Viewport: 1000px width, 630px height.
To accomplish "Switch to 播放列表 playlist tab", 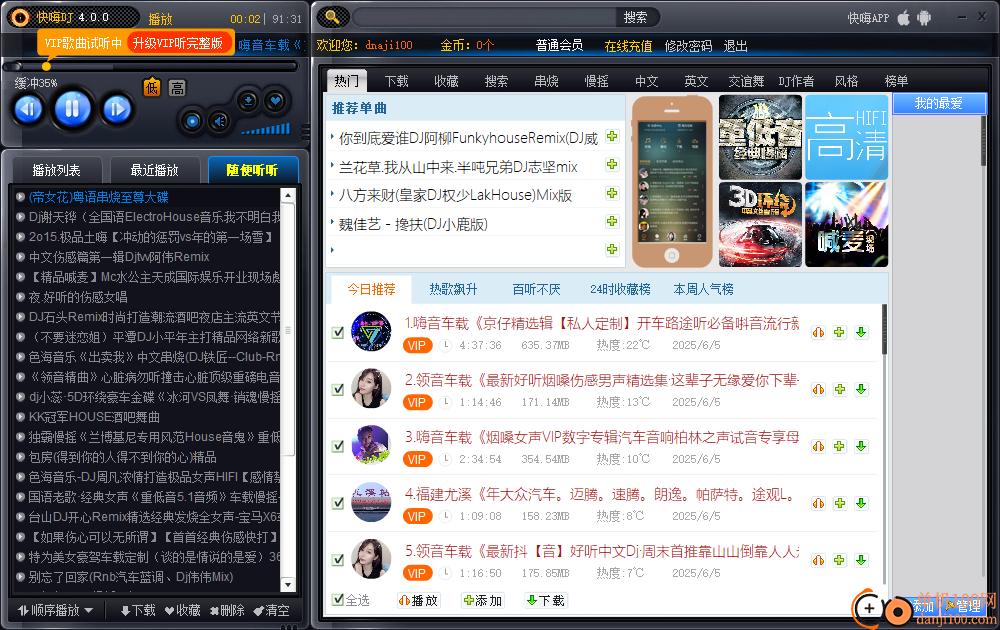I will [x=57, y=170].
